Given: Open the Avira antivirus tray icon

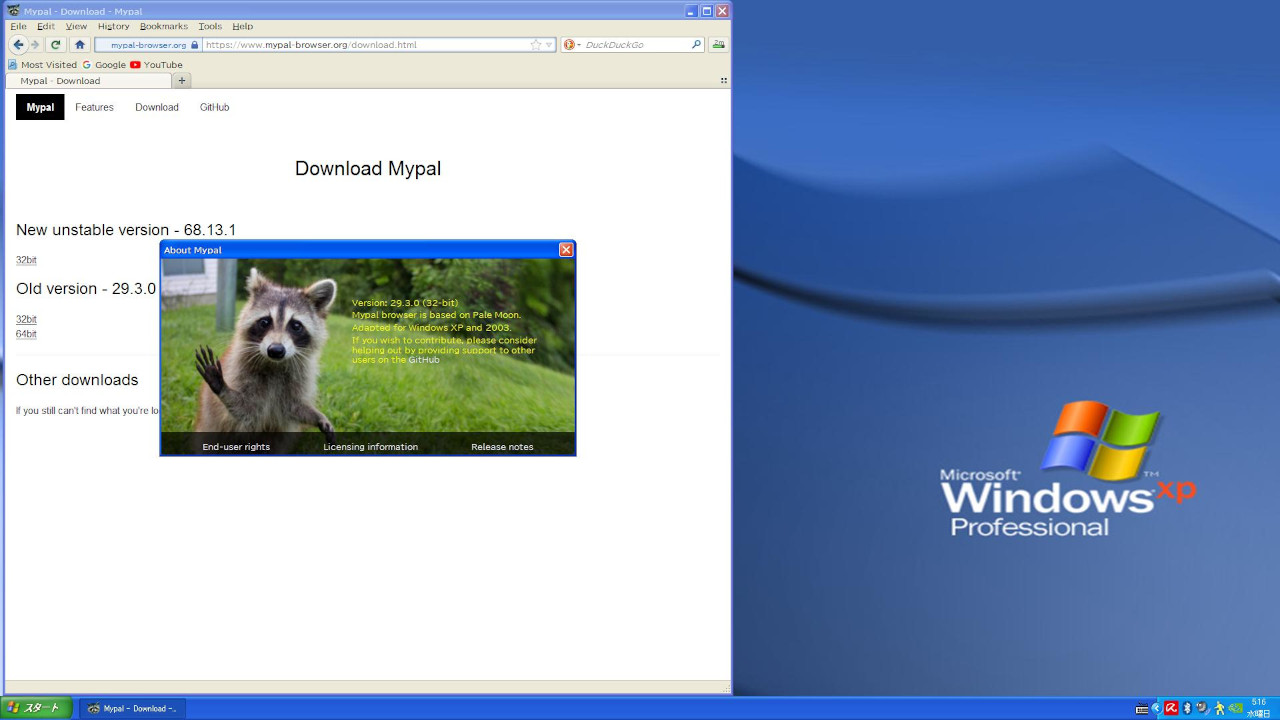Looking at the screenshot, I should coord(1171,708).
